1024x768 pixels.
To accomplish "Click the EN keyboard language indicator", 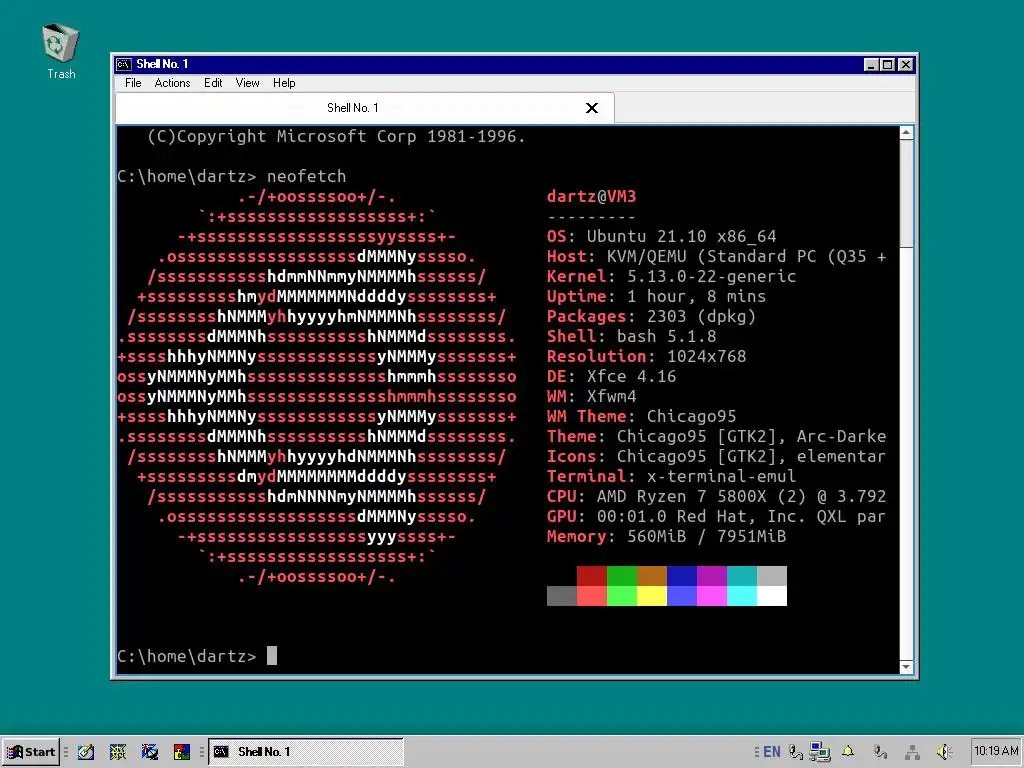I will pos(772,752).
